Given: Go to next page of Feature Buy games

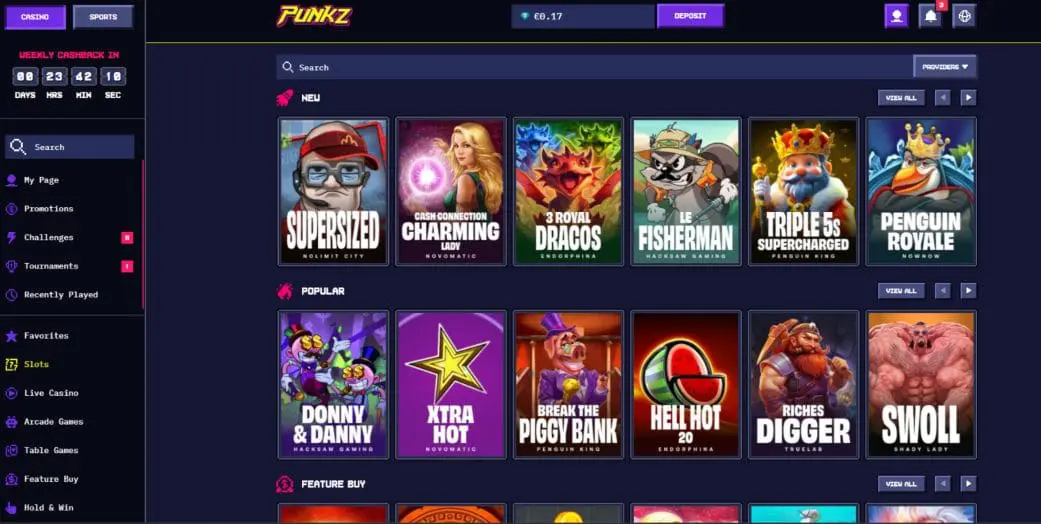Looking at the screenshot, I should 968,484.
